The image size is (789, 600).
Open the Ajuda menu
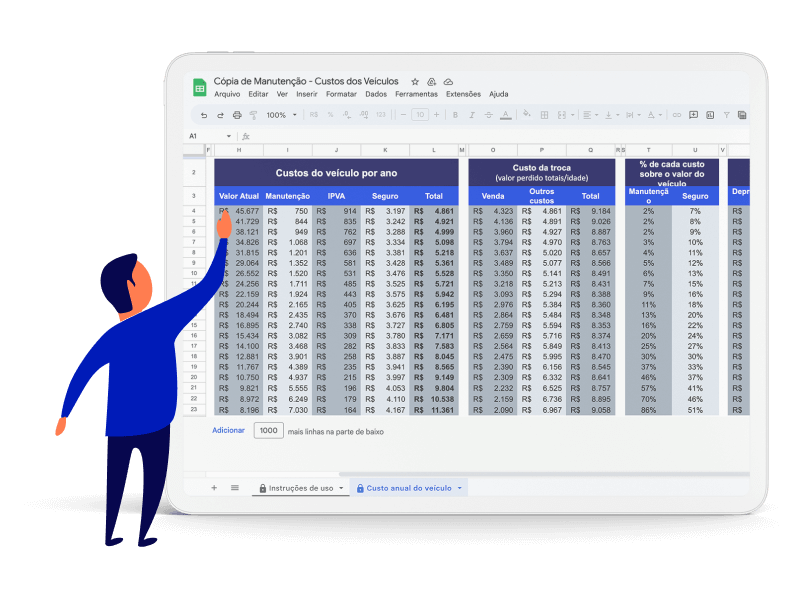499,94
